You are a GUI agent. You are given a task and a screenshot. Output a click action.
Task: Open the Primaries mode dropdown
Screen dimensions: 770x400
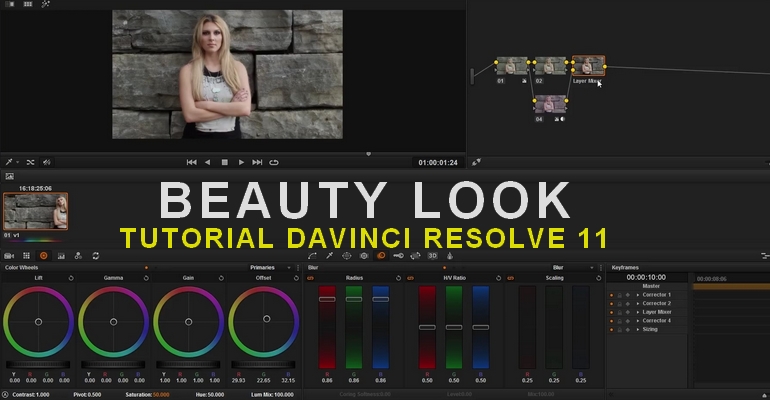tap(271, 267)
